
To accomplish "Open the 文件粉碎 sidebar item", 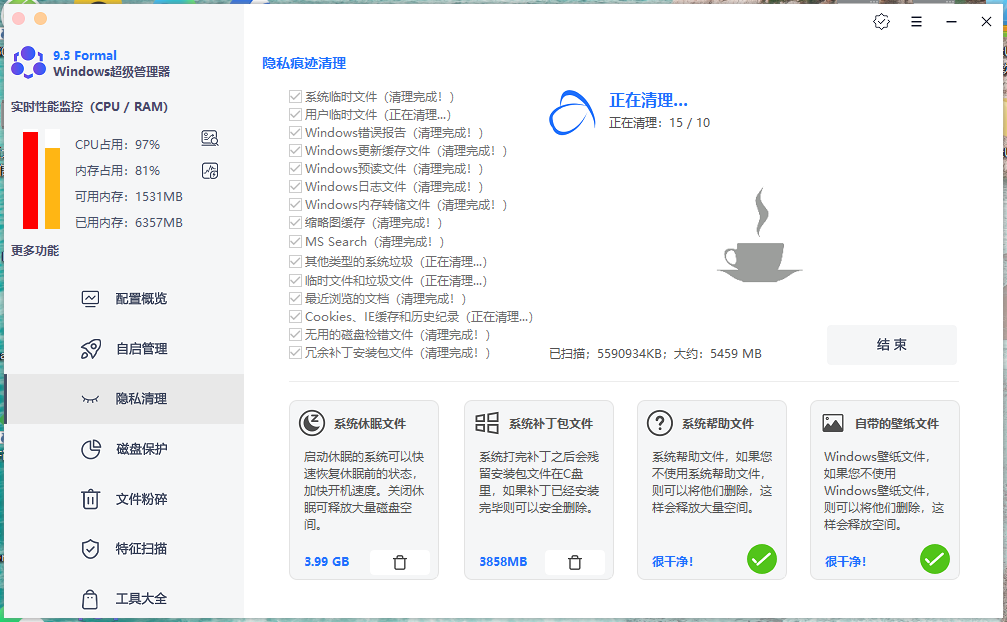I will click(x=124, y=499).
